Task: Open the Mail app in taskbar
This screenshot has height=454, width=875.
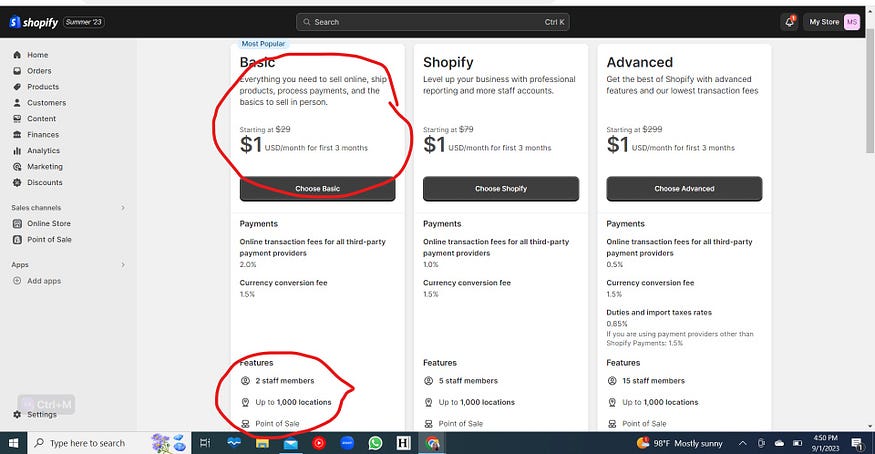Action: click(290, 443)
